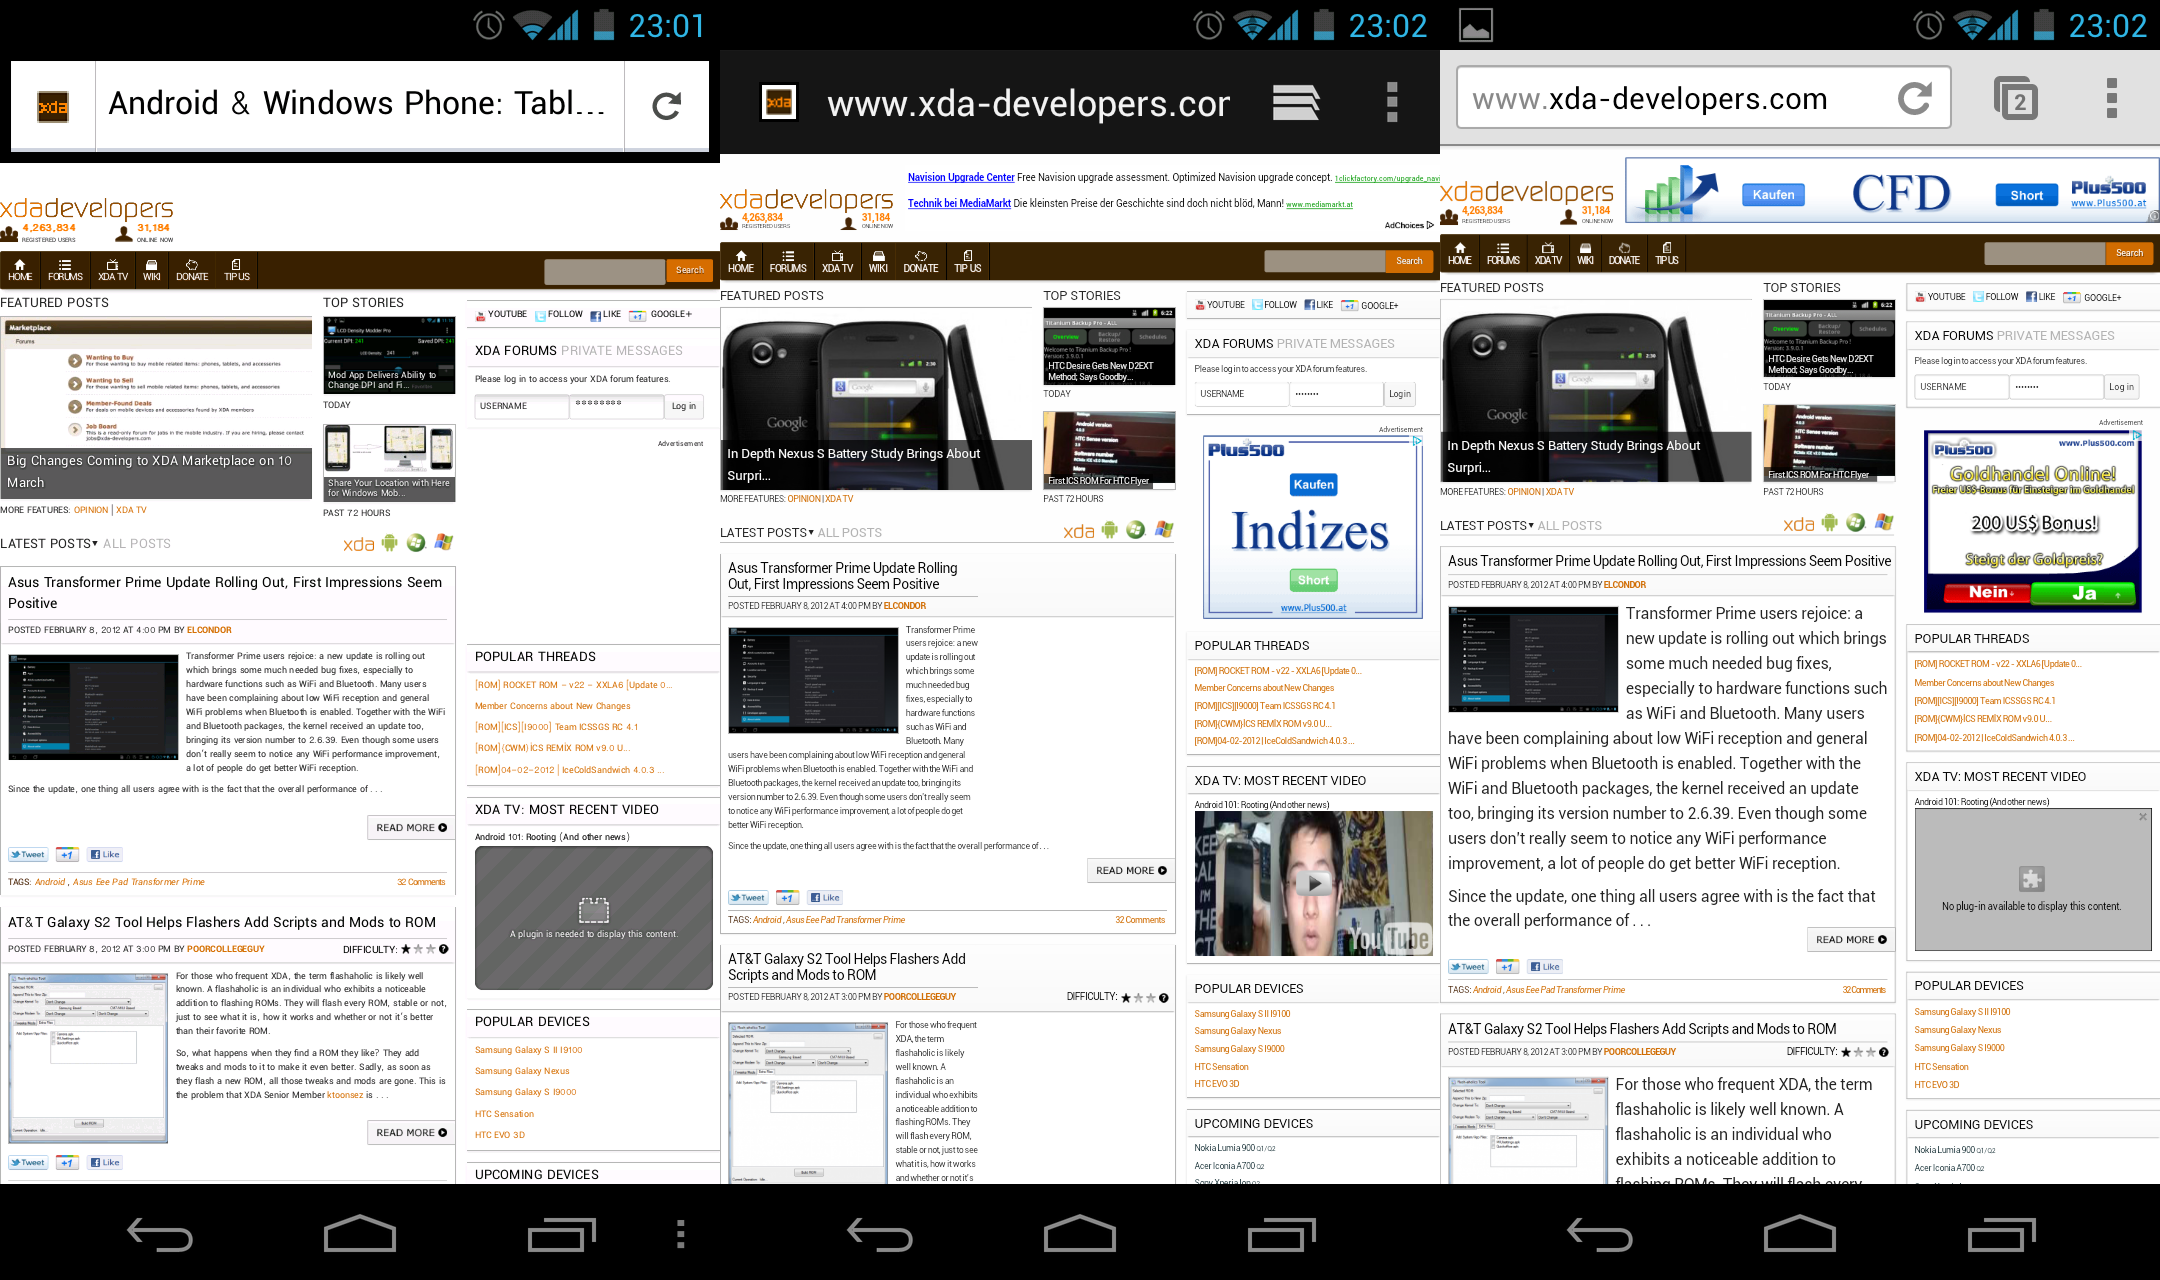Click Short button in right CFD banner
Screen dimensions: 2160x1280
tap(2026, 195)
